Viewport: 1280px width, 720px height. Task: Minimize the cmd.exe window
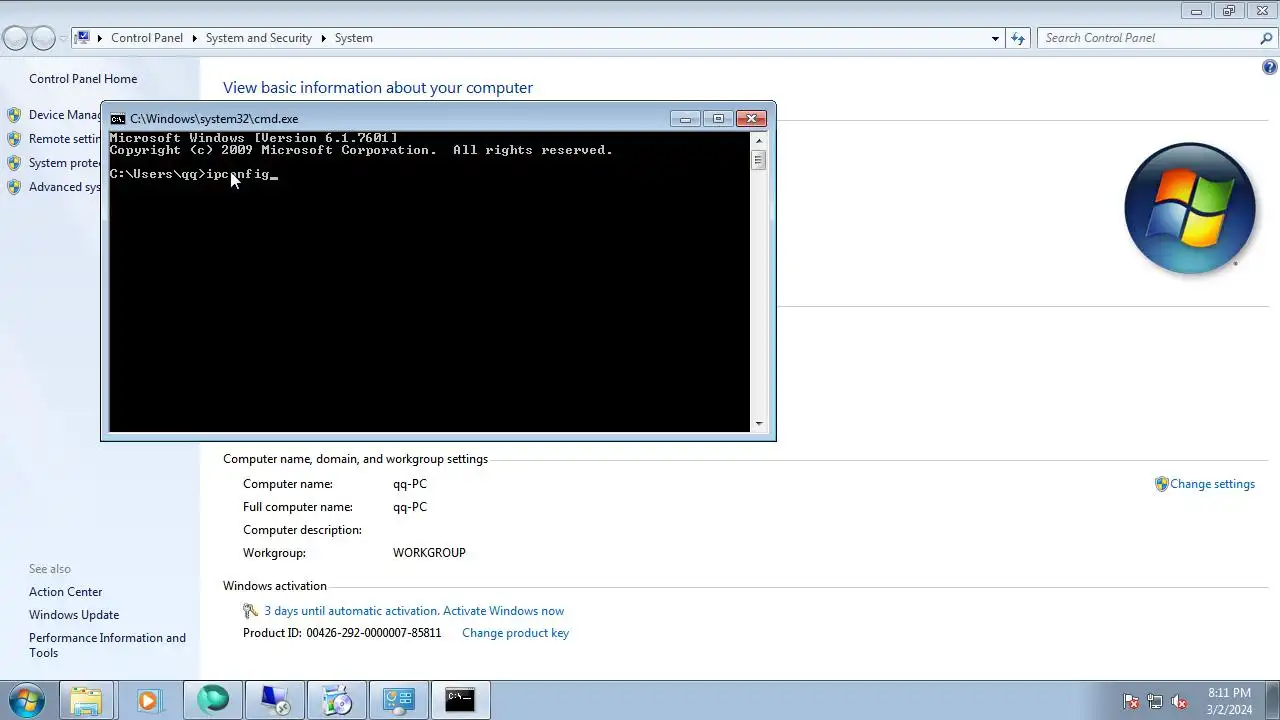click(685, 118)
